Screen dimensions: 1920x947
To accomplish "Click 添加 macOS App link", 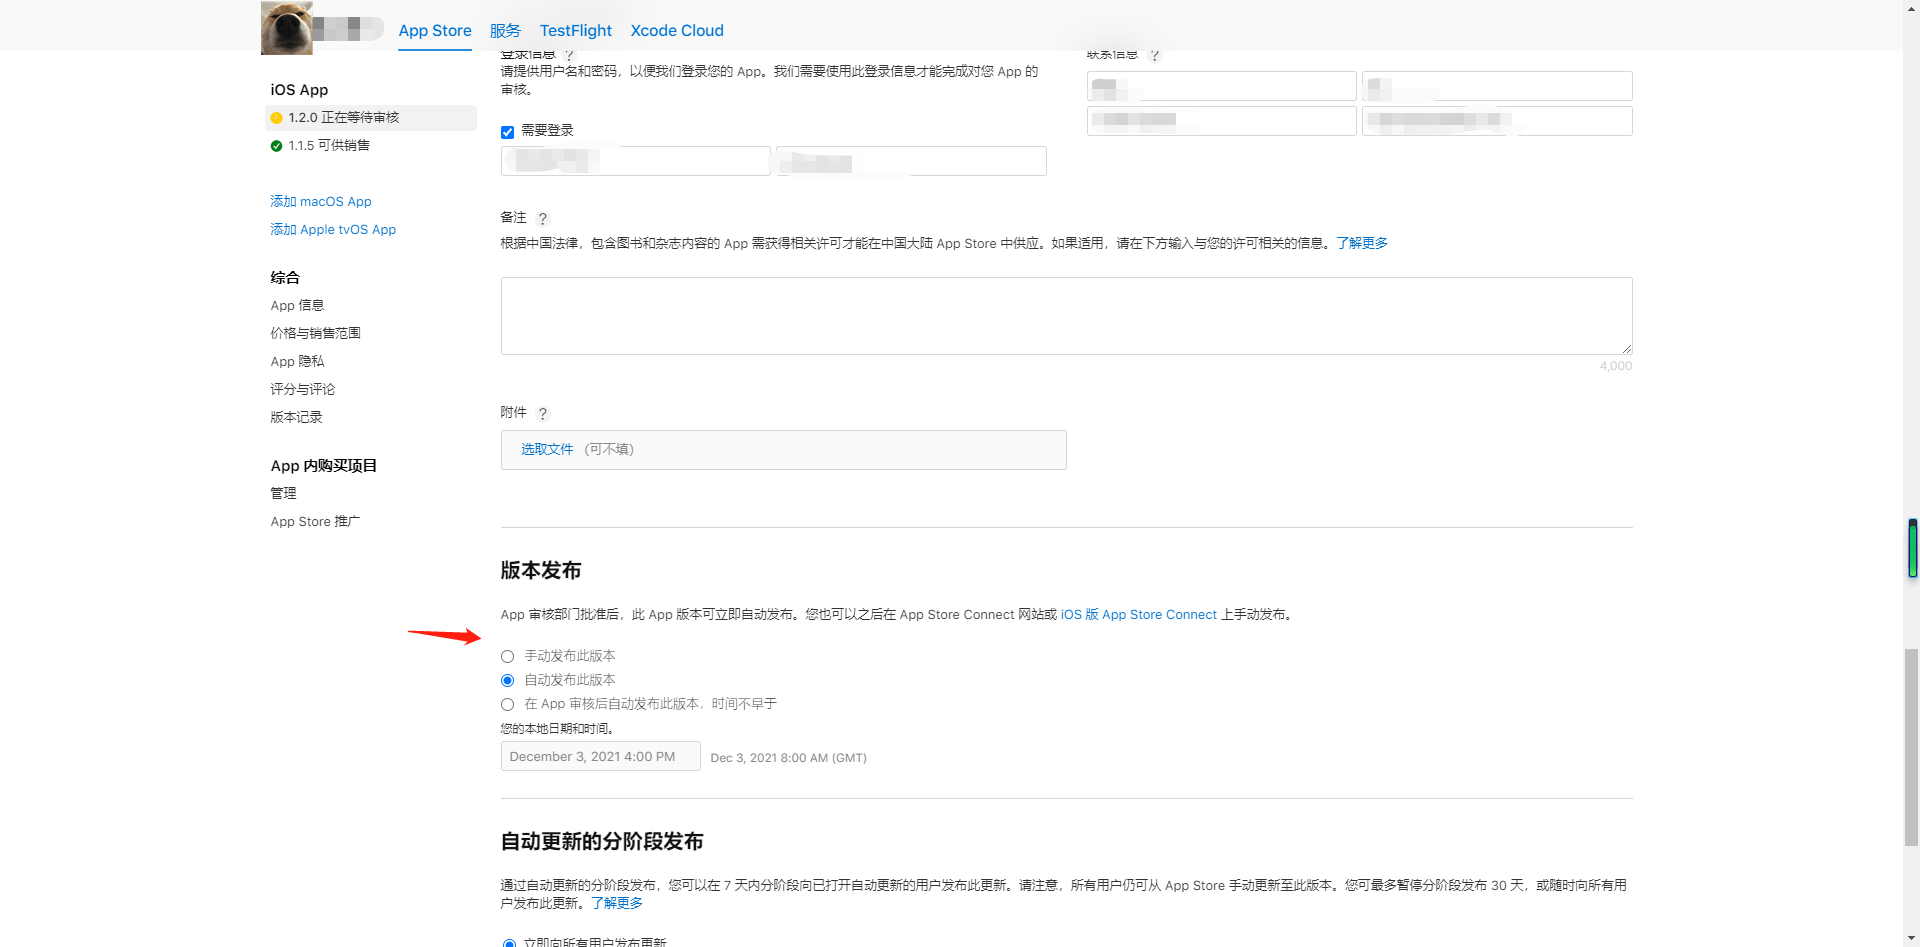I will pos(321,202).
